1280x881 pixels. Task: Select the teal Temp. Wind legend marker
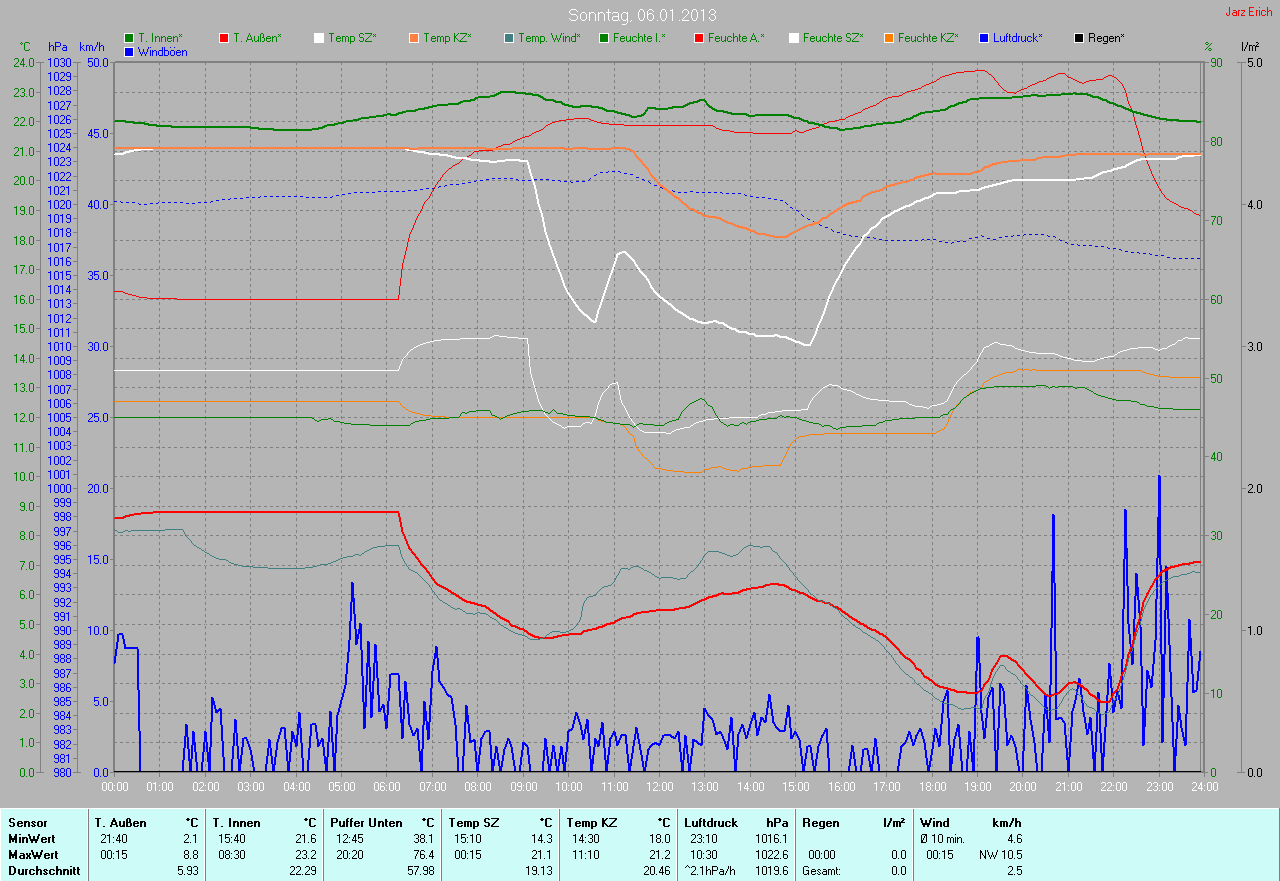(509, 38)
